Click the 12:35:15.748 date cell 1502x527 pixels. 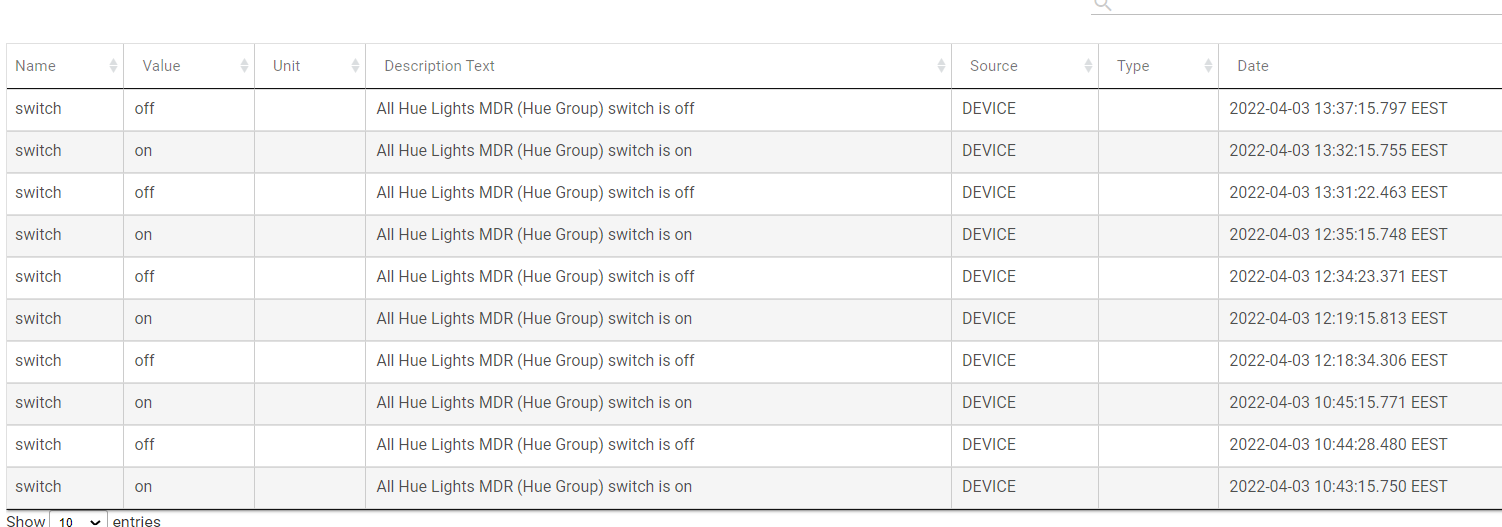click(1338, 235)
